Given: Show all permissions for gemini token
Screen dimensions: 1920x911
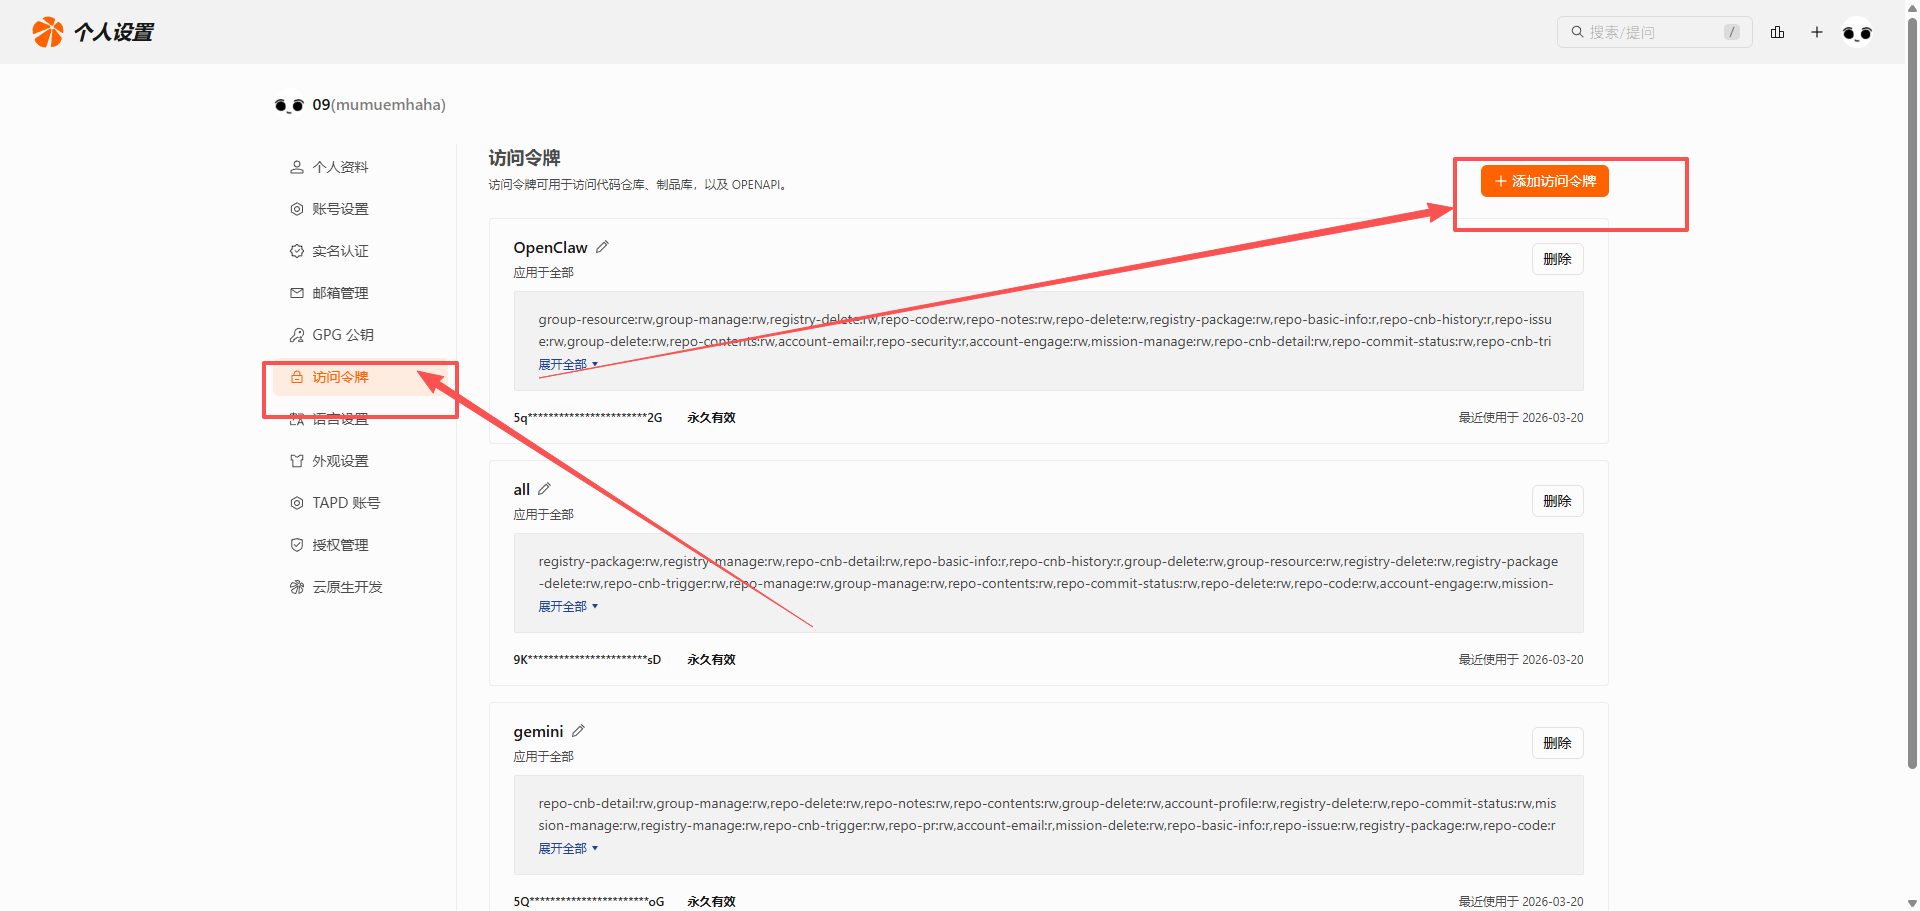Looking at the screenshot, I should (x=567, y=849).
